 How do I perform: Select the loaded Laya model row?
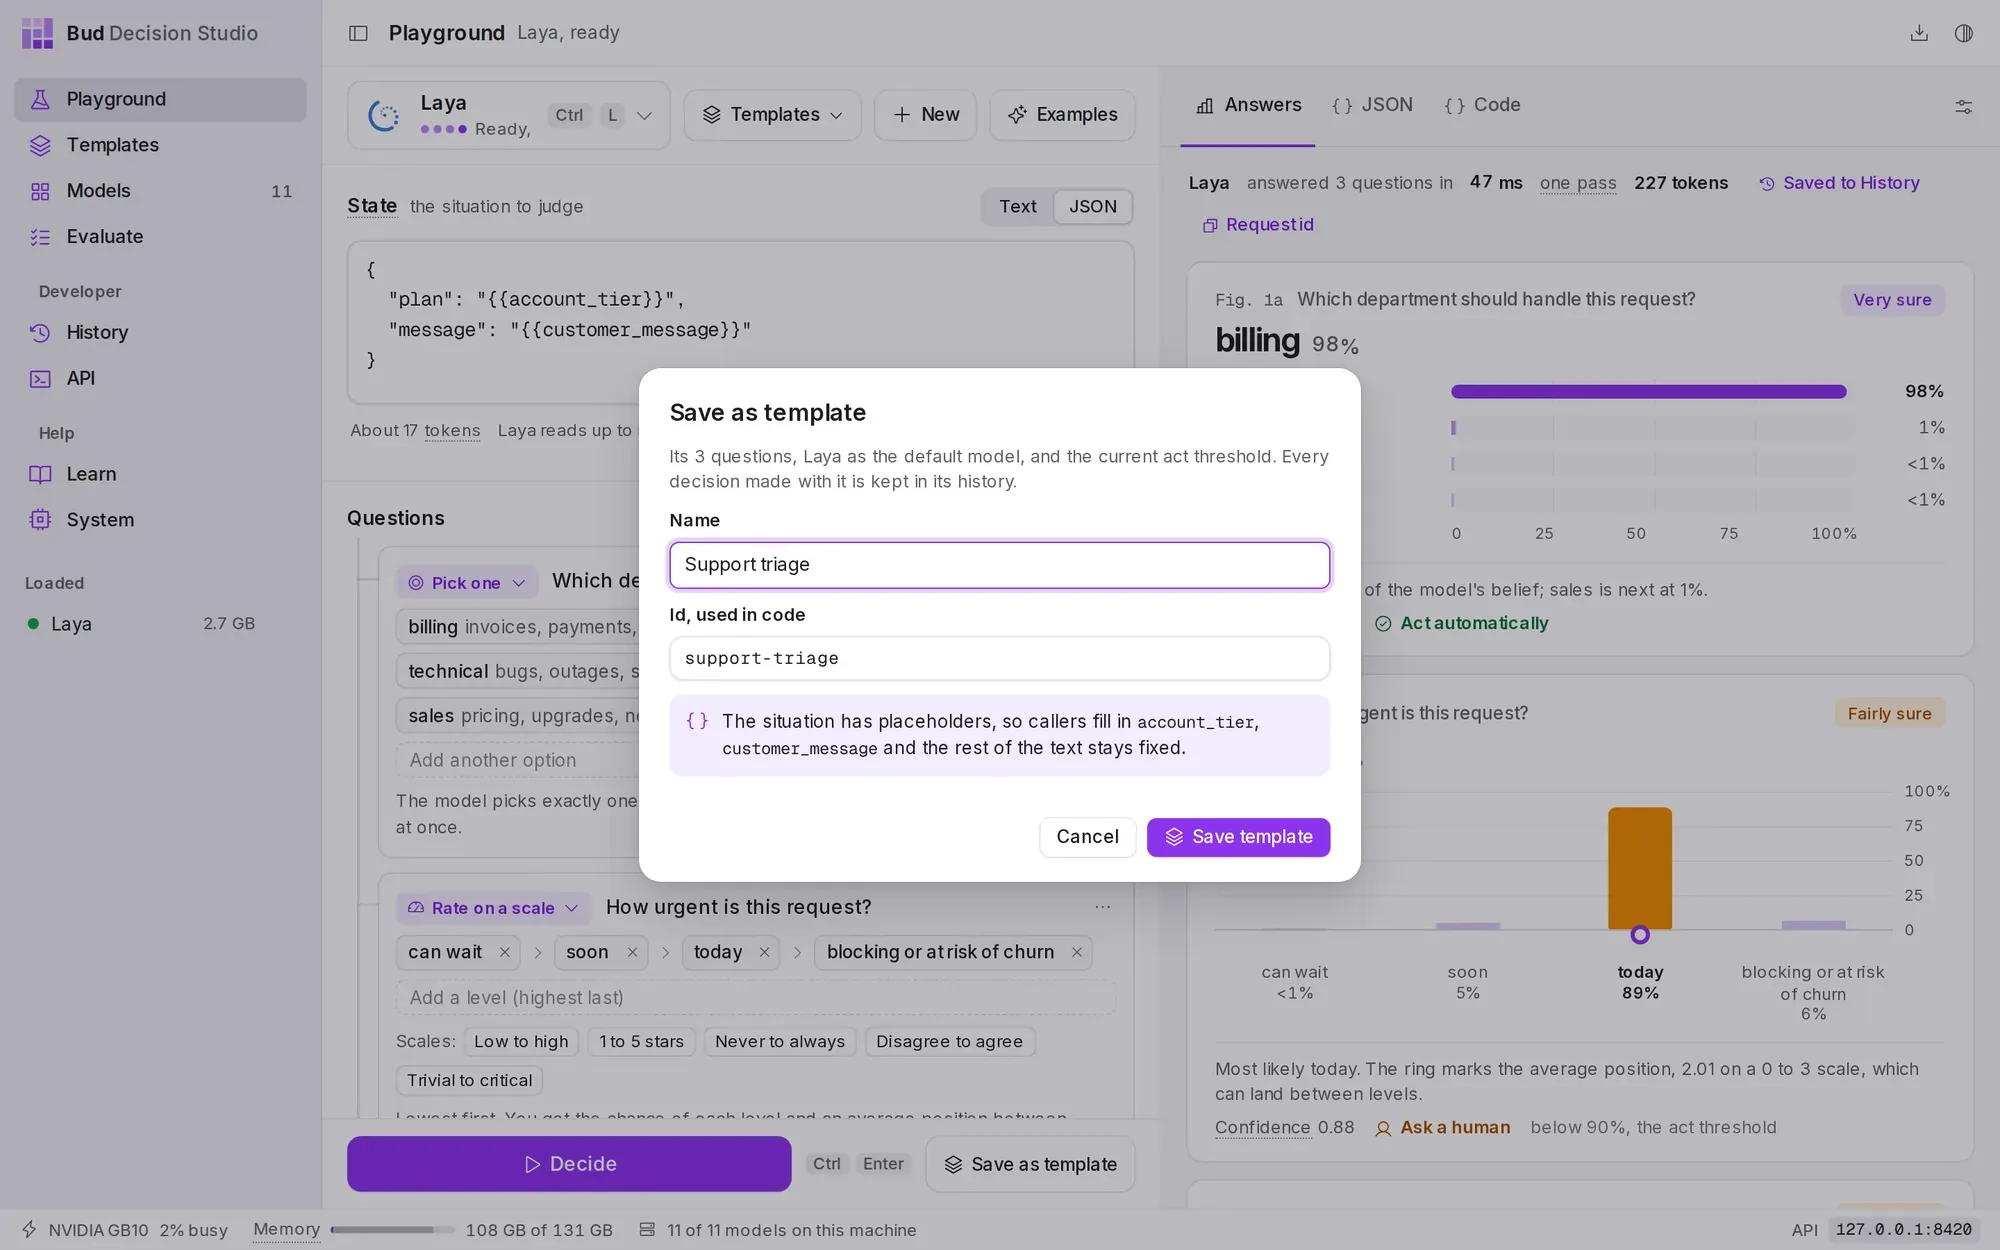[141, 623]
